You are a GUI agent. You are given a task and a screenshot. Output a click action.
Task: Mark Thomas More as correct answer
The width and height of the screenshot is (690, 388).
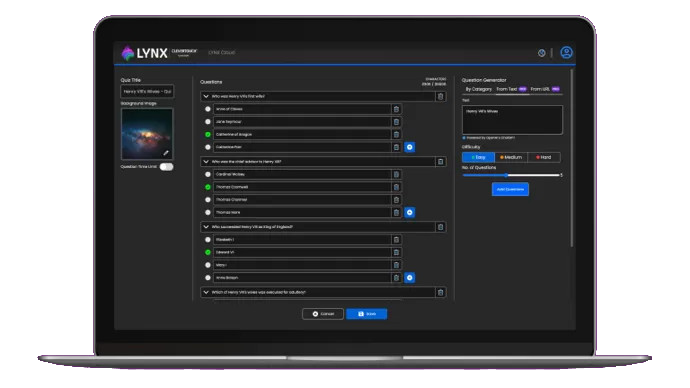[x=208, y=212]
